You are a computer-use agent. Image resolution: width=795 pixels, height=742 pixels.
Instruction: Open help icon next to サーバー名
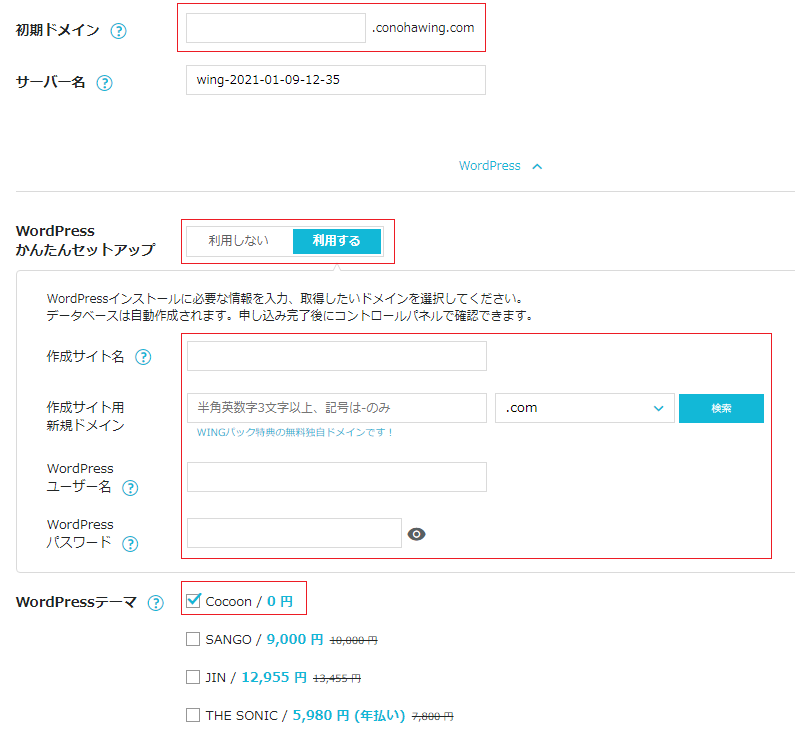coord(104,83)
